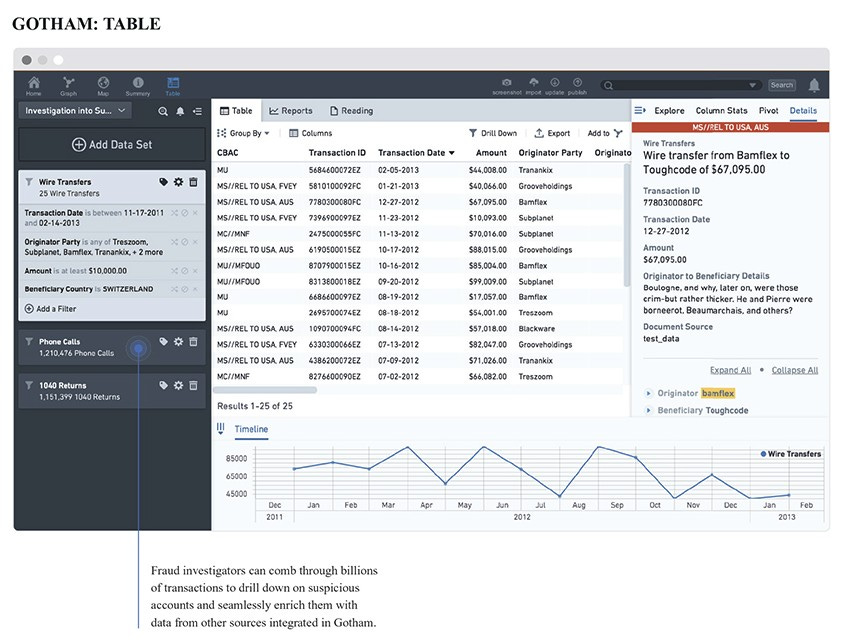Open the Explore tab
This screenshot has width=841, height=642.
pyautogui.click(x=669, y=110)
